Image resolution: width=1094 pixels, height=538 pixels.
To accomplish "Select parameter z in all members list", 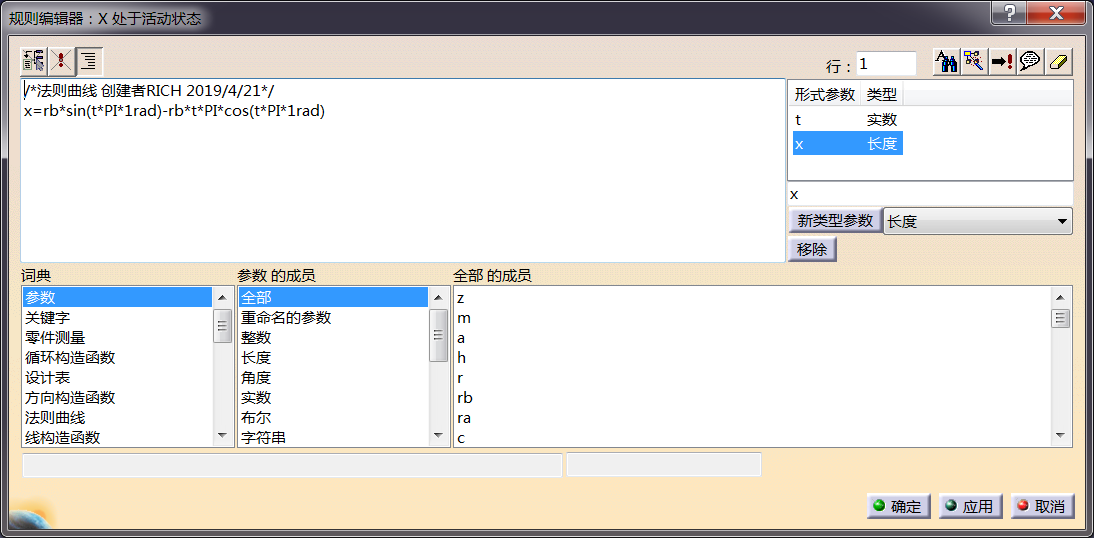I will tap(753, 298).
